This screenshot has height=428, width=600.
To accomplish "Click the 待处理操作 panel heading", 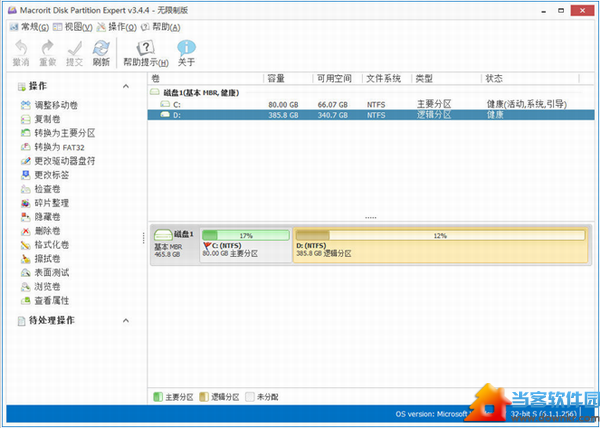I will pyautogui.click(x=51, y=321).
